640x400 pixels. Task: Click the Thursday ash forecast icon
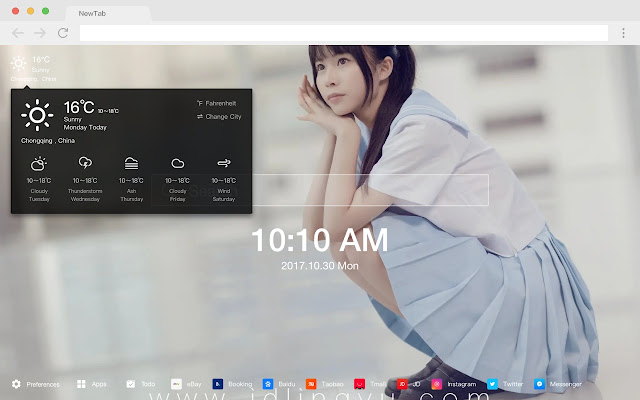pyautogui.click(x=131, y=163)
